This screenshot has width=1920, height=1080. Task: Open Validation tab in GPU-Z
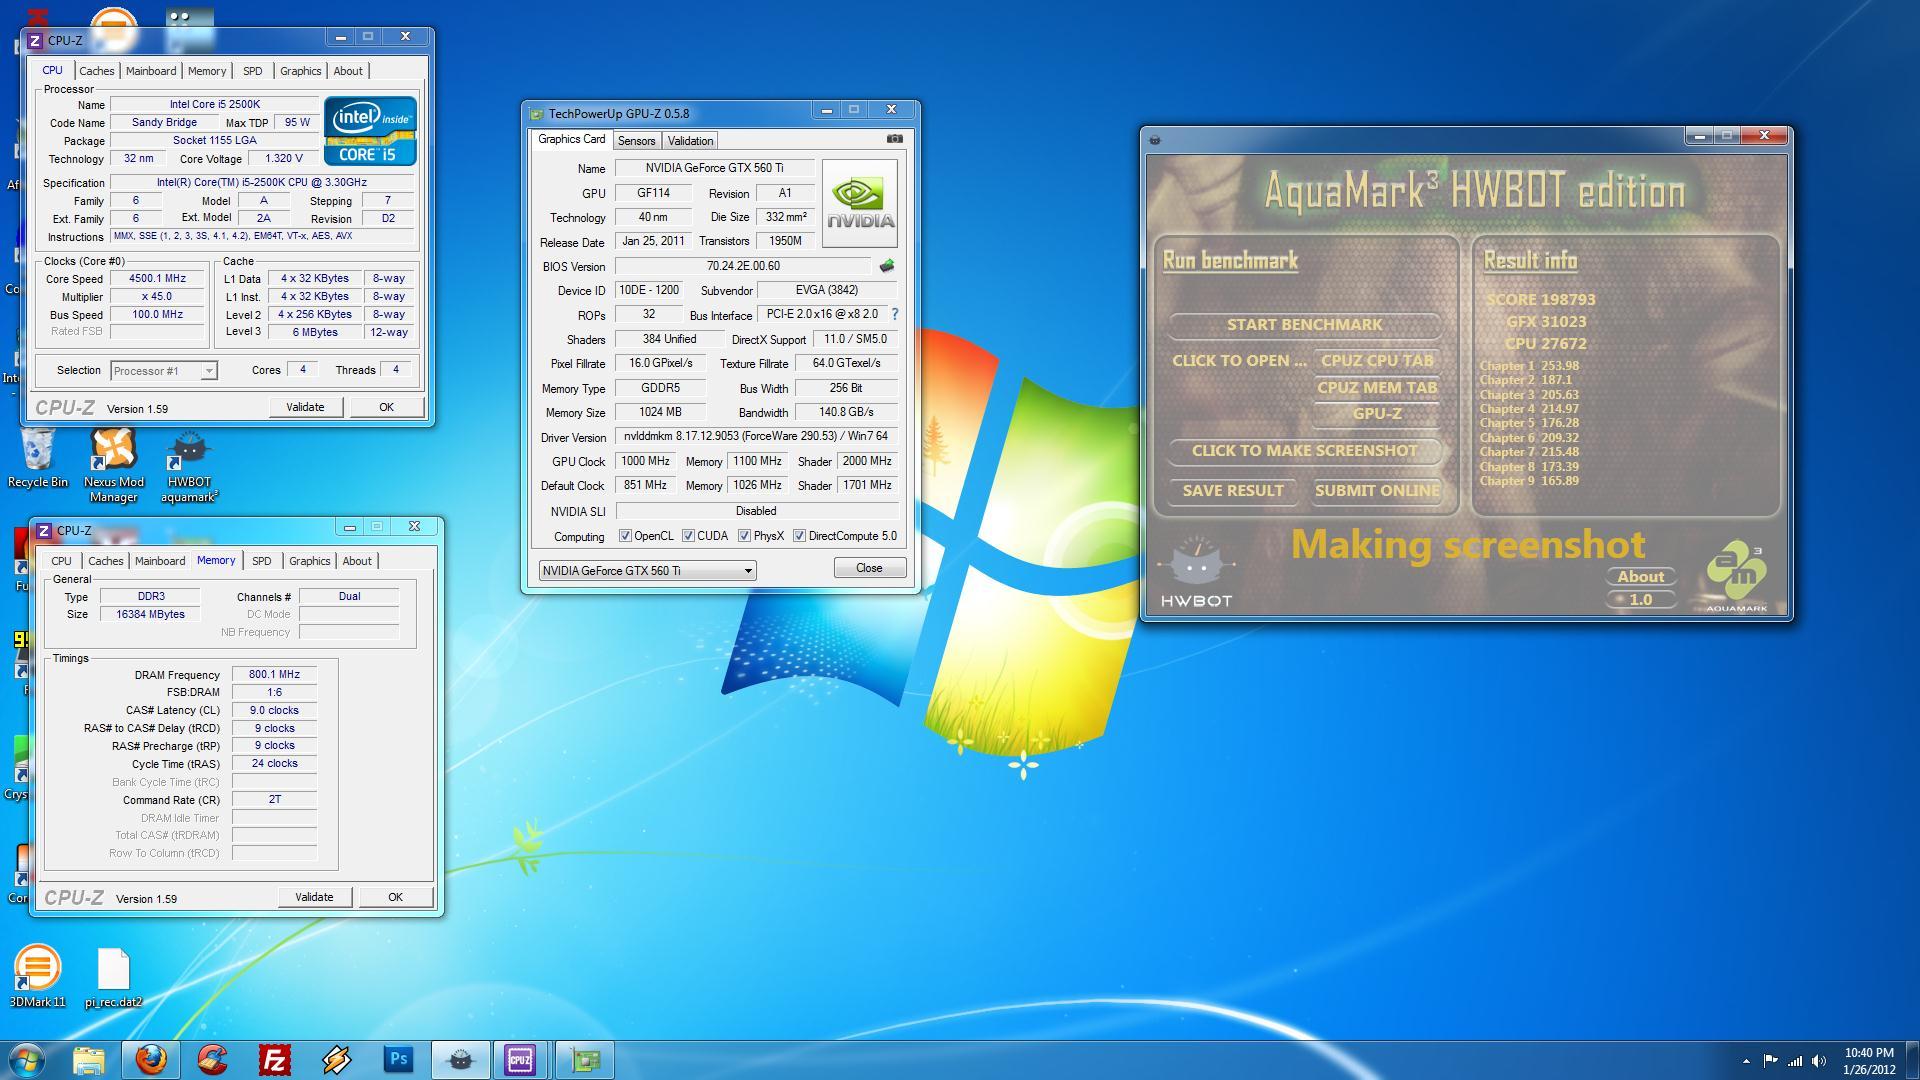tap(690, 141)
